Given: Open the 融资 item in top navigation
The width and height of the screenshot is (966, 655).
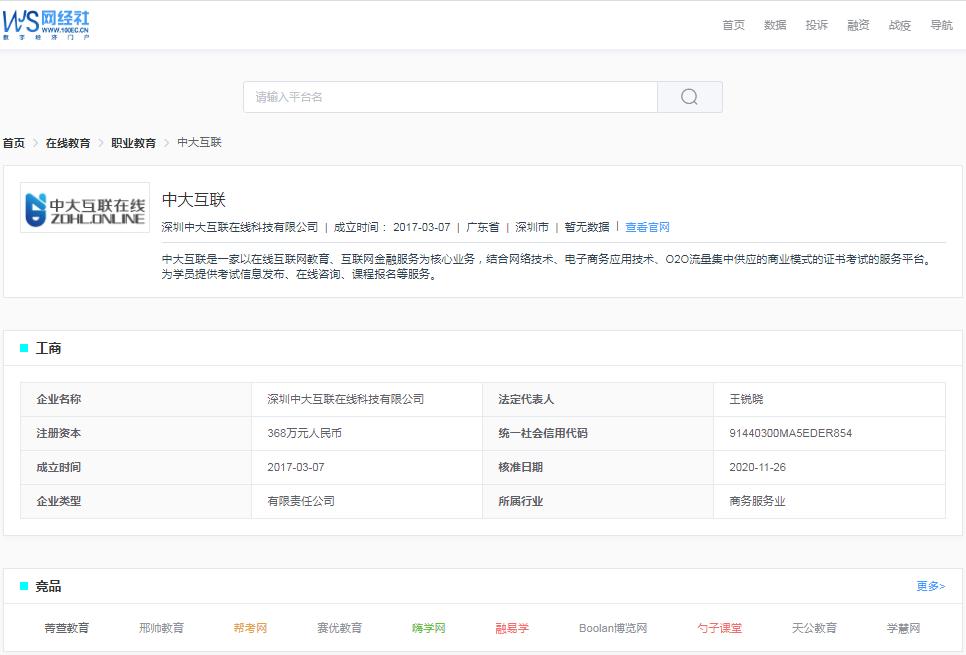Looking at the screenshot, I should (858, 24).
